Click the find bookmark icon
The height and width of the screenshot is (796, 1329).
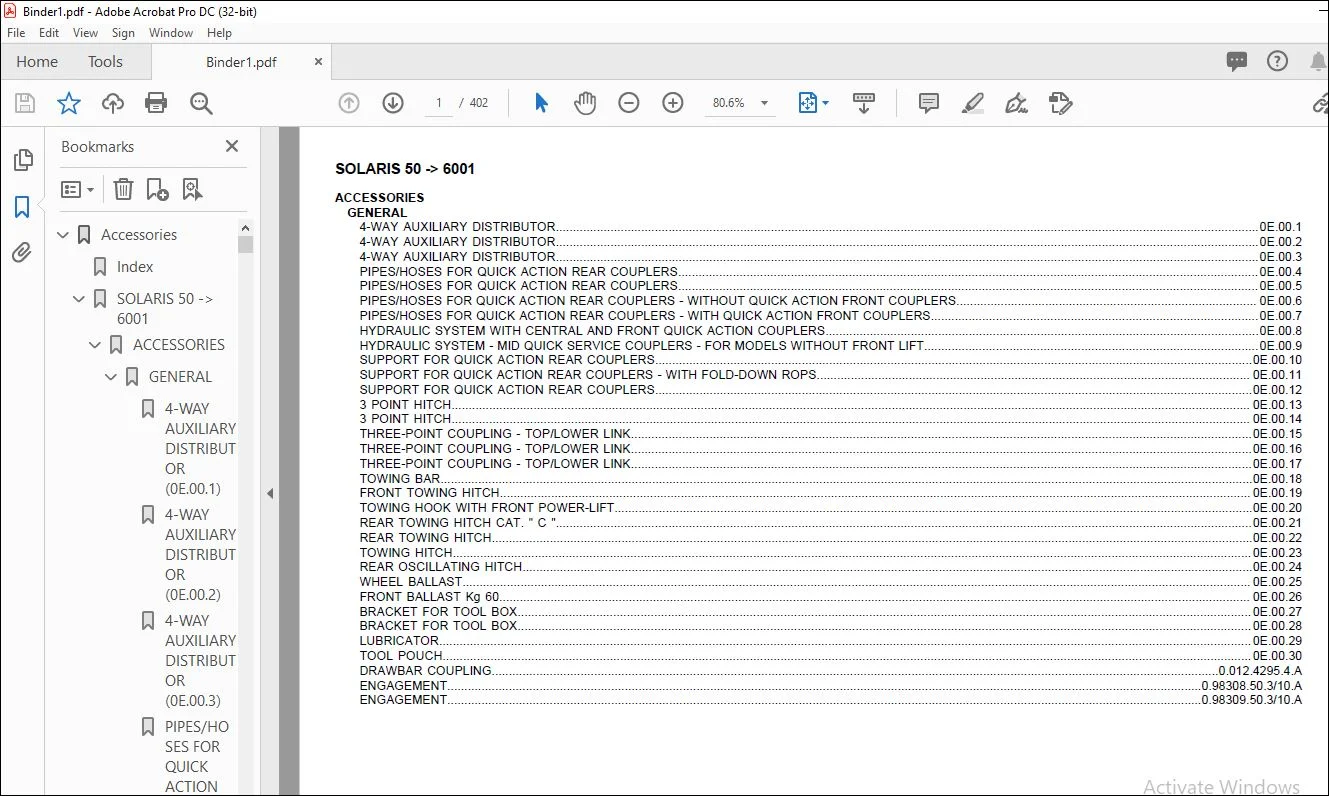[192, 189]
